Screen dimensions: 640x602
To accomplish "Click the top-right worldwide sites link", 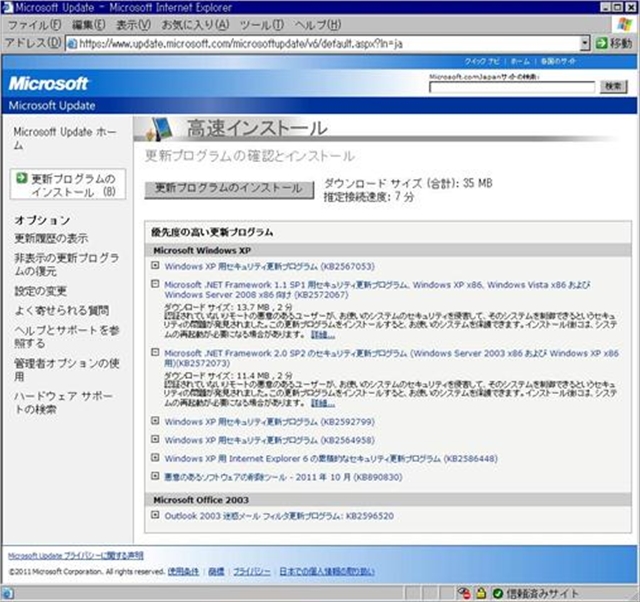I will [558, 61].
